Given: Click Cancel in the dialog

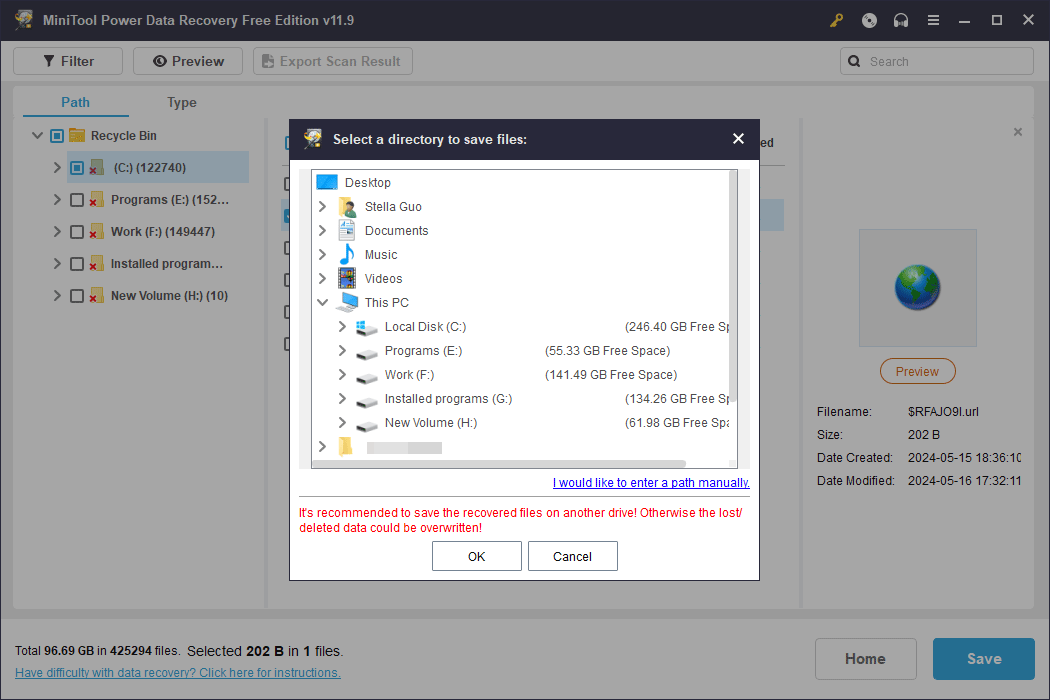Looking at the screenshot, I should [x=572, y=556].
